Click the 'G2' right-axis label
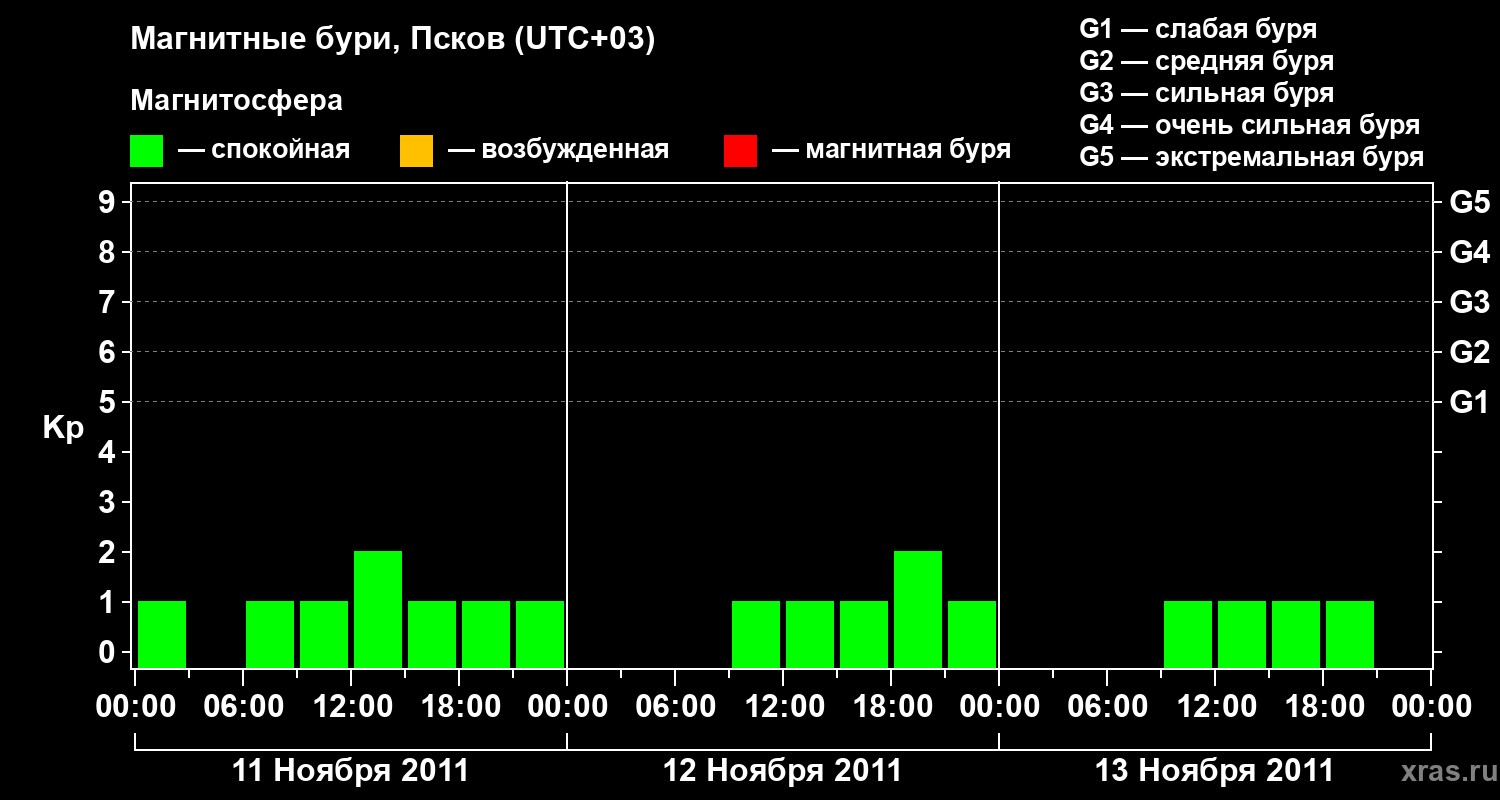1500x800 pixels. pos(1469,352)
